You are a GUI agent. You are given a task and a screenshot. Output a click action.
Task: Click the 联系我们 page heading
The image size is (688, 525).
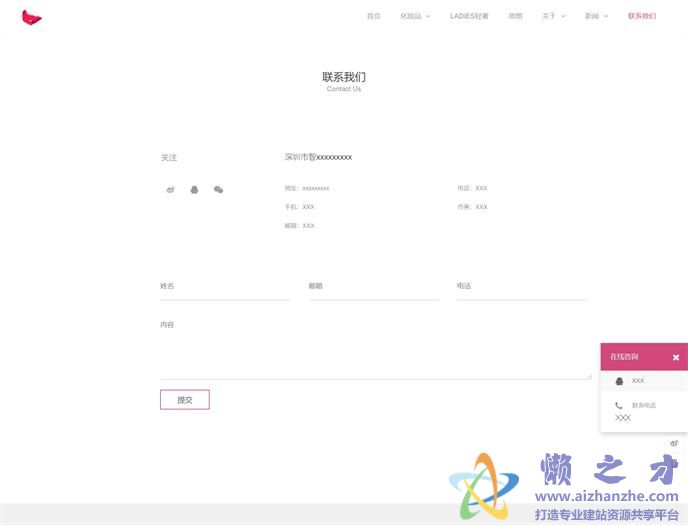(344, 77)
